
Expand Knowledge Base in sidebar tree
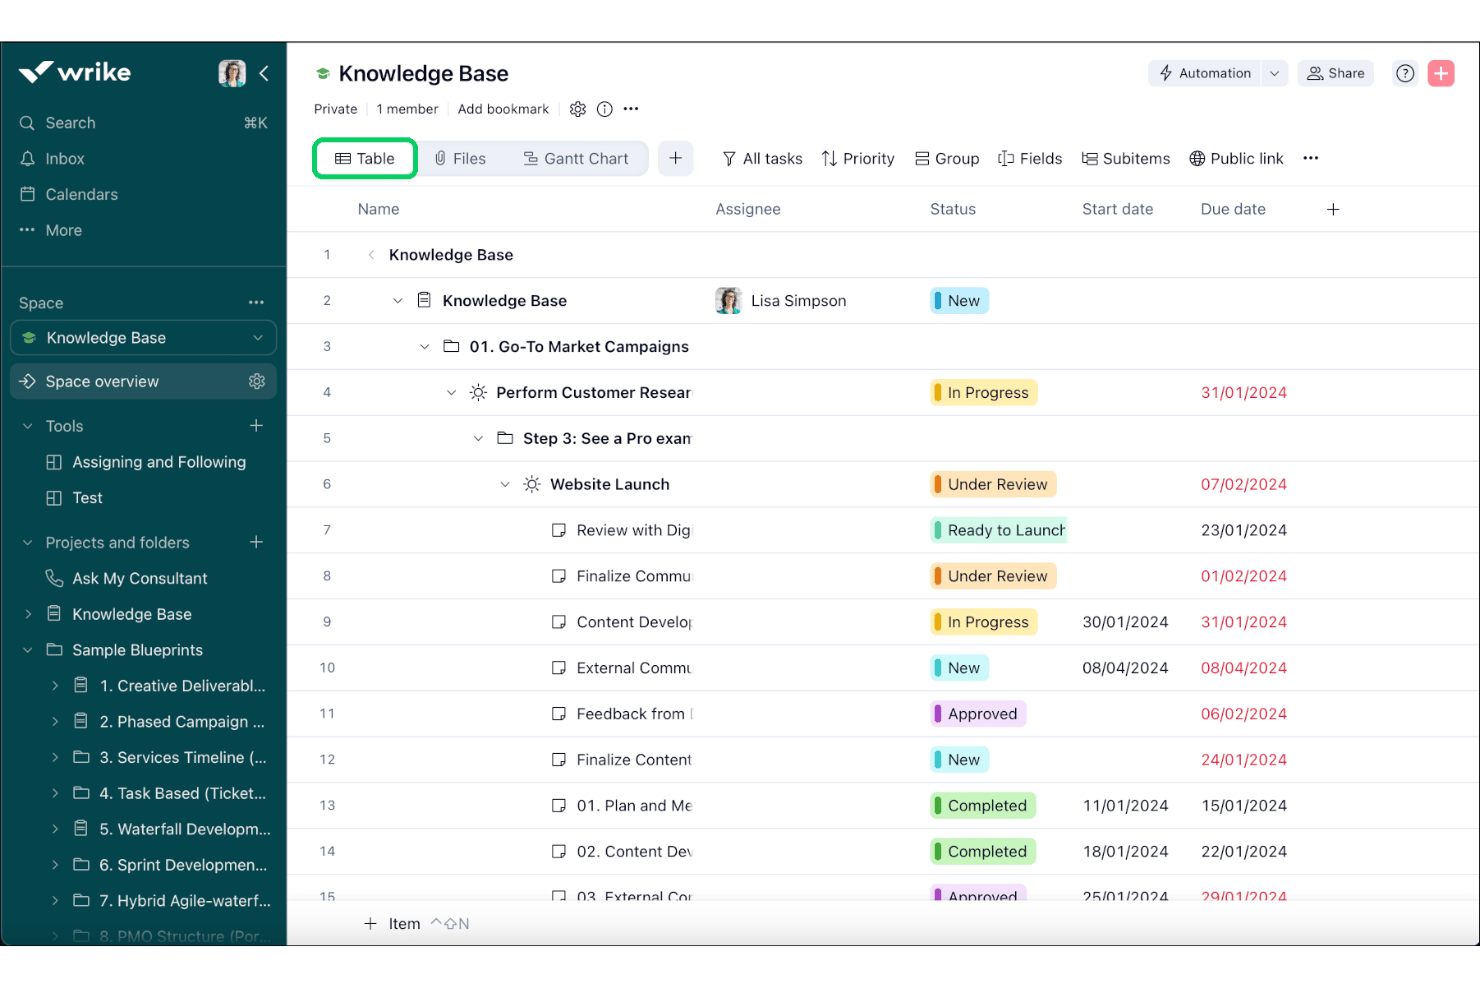click(28, 614)
